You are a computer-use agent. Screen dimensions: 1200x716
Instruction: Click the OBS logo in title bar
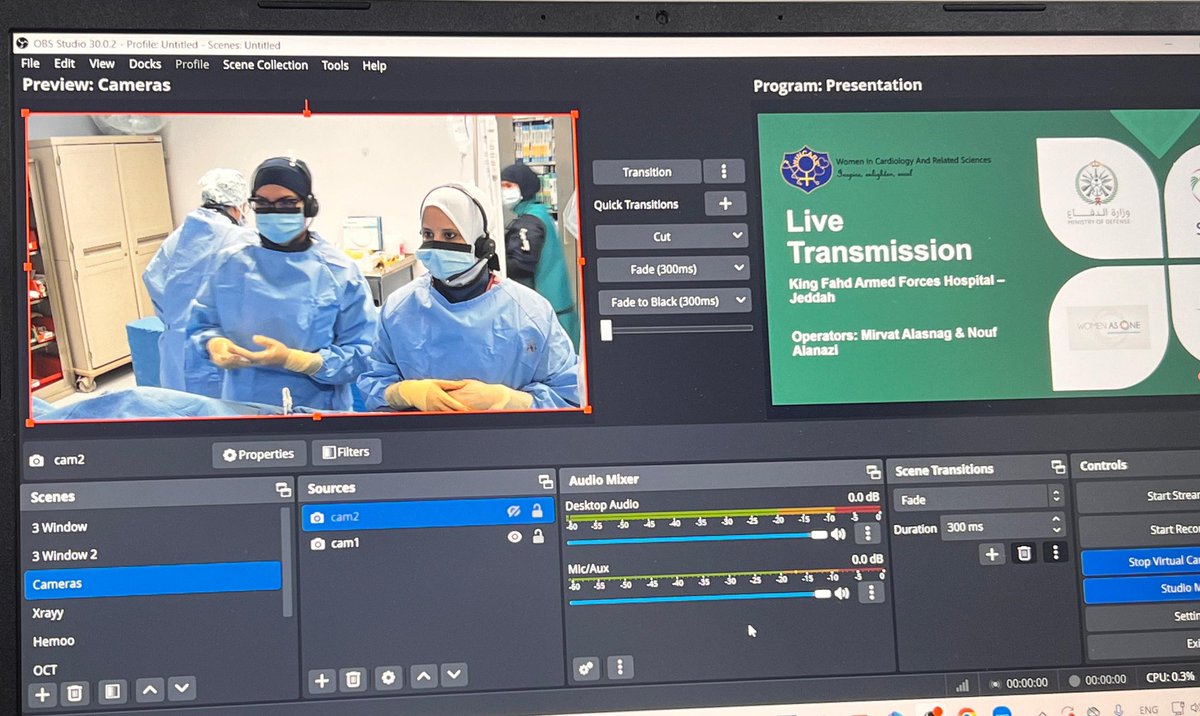point(22,44)
